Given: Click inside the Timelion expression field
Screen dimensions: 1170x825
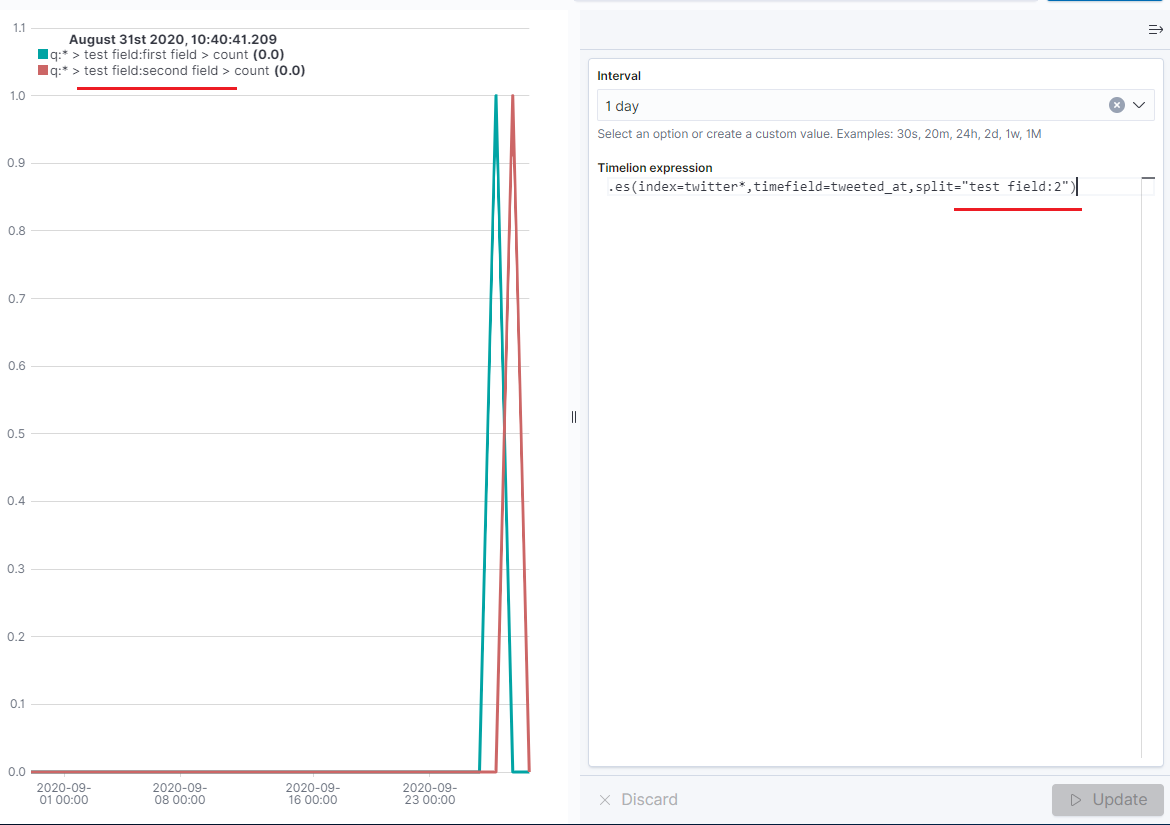Looking at the screenshot, I should (x=850, y=186).
